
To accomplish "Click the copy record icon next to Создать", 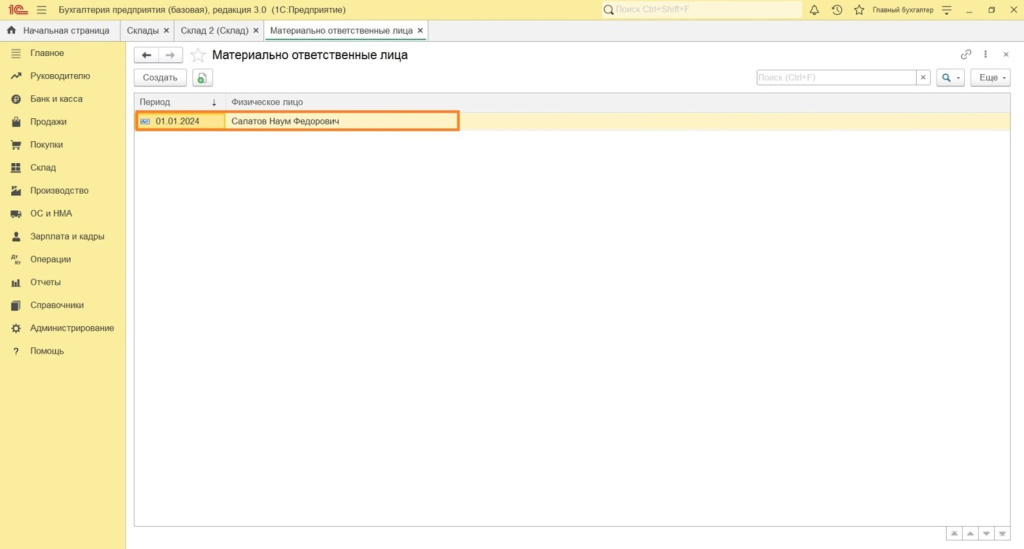I will (202, 77).
